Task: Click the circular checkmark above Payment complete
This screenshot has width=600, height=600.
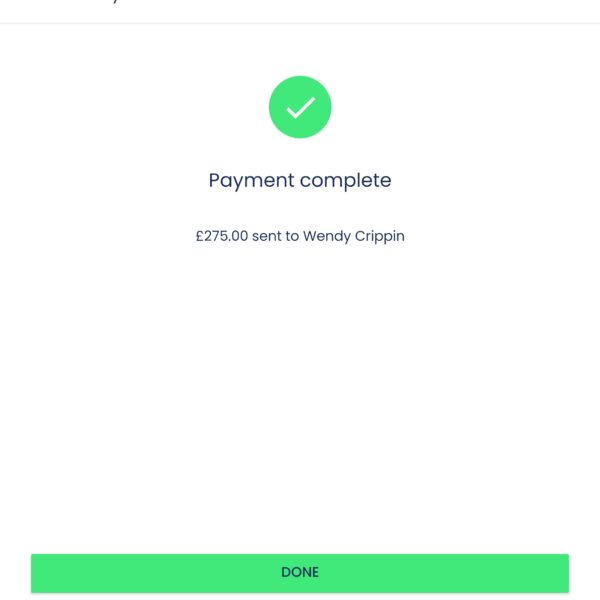Action: click(x=300, y=107)
